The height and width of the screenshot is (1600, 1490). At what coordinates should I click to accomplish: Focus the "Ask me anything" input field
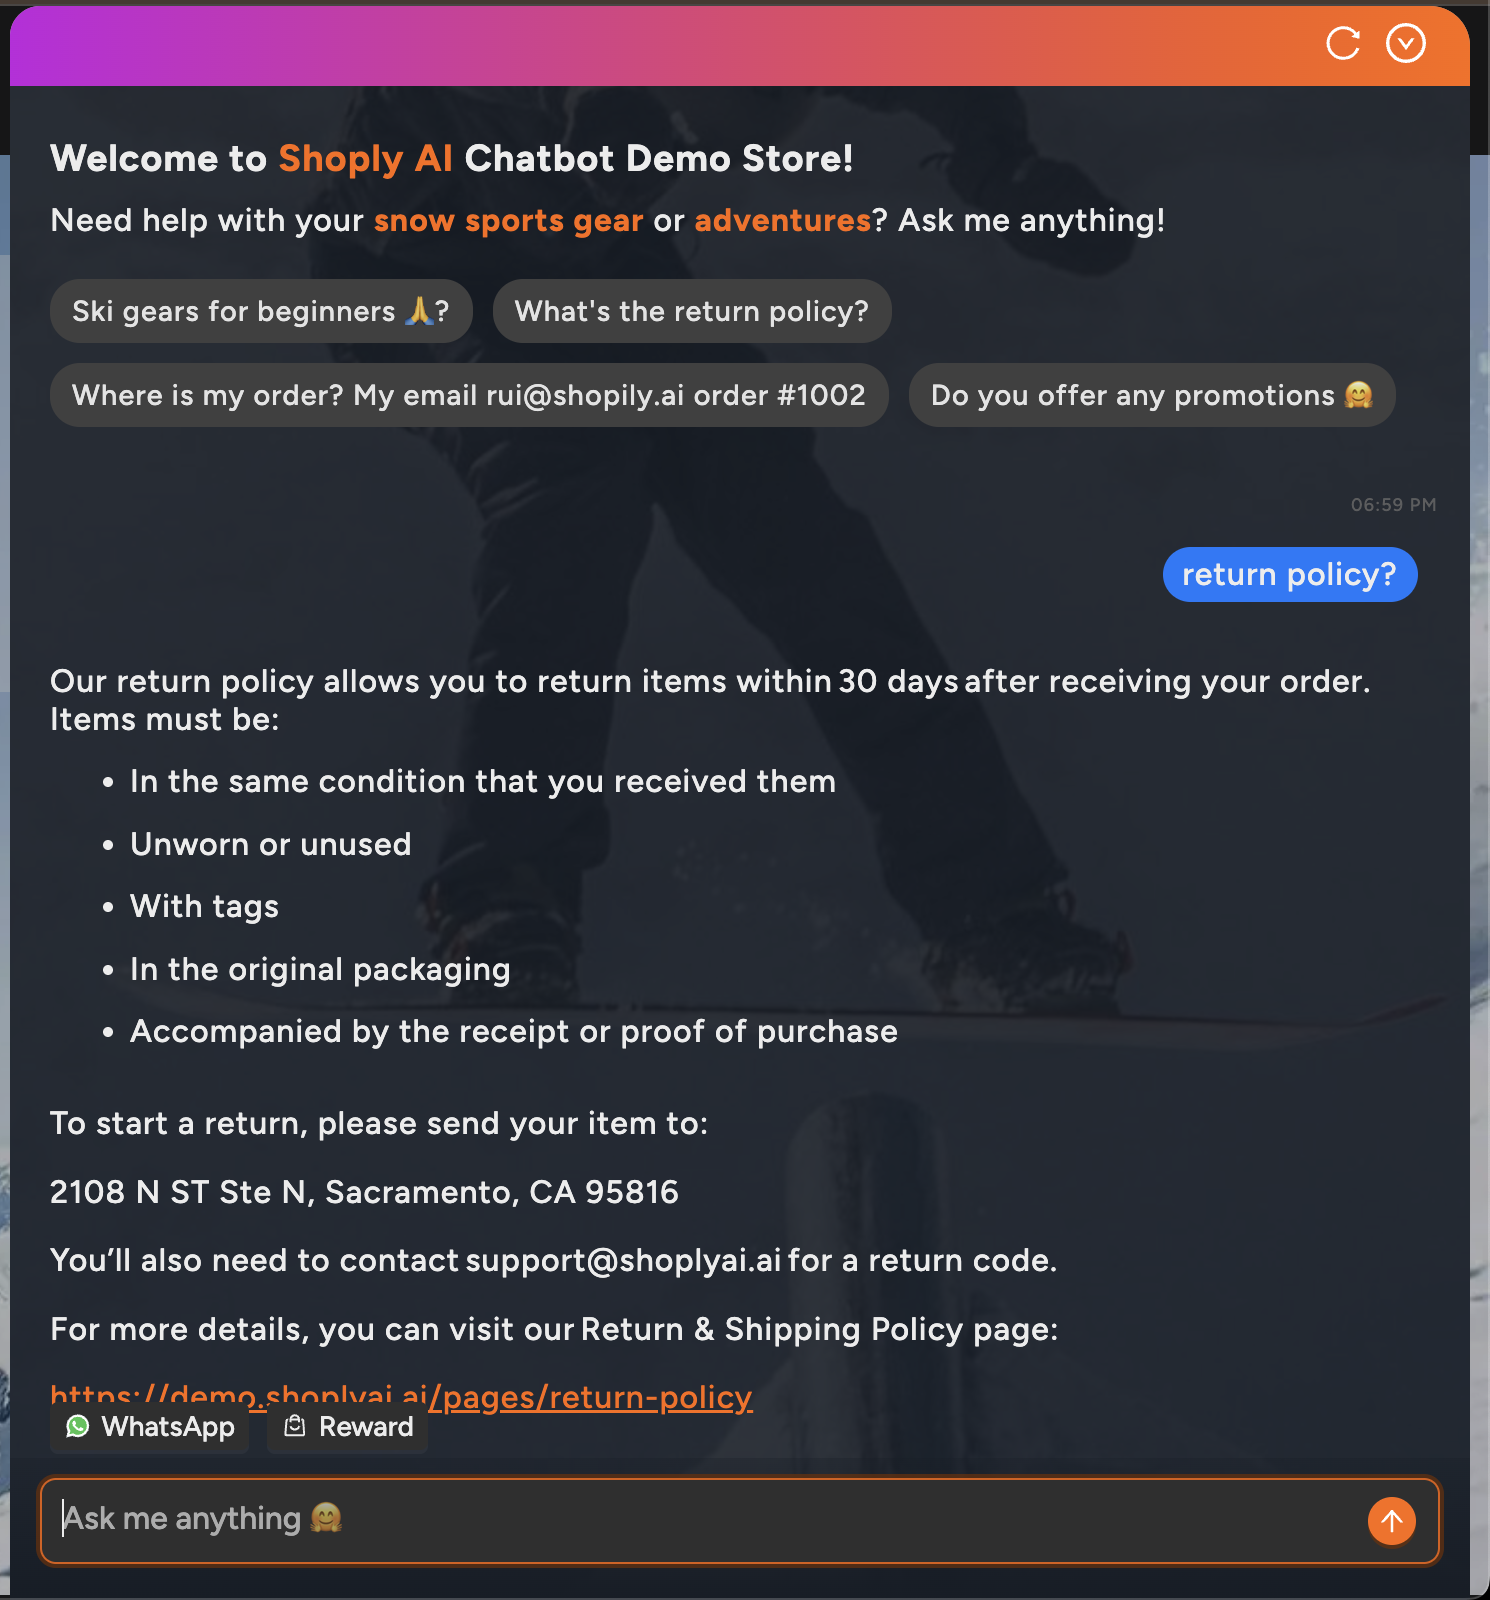click(700, 1520)
